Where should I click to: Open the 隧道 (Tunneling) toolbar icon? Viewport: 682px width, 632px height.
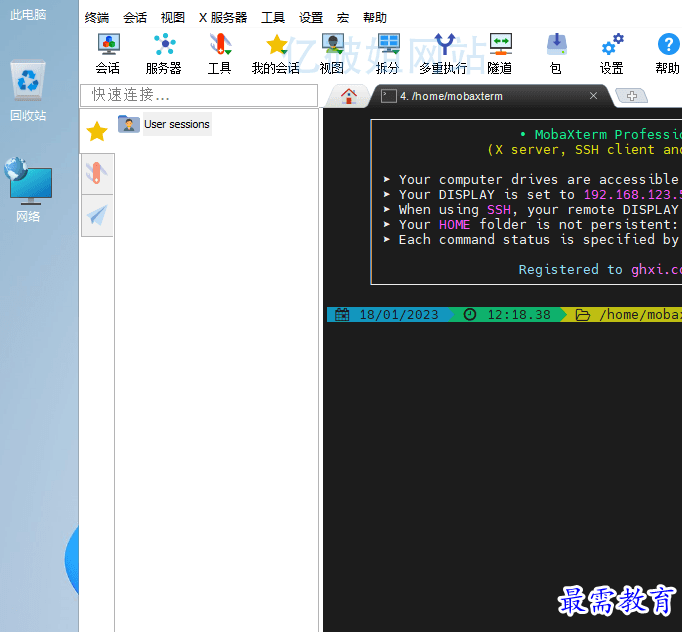(500, 54)
